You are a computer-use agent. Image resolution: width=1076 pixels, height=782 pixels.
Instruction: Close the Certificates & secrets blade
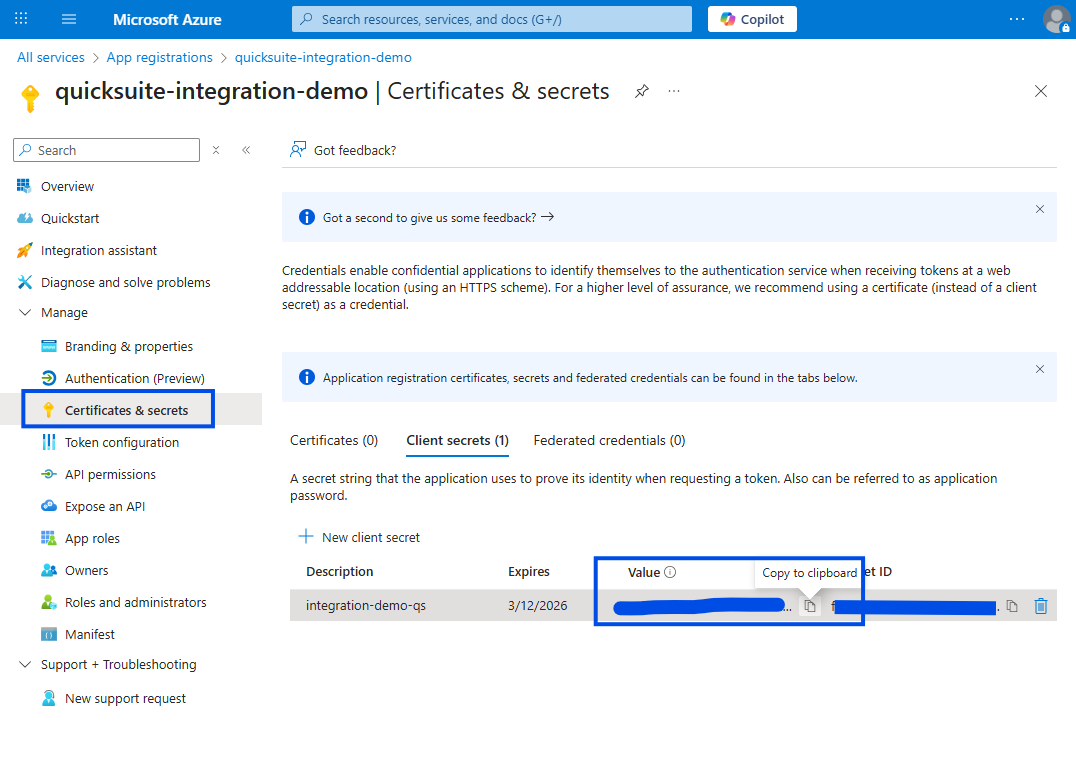point(1040,91)
